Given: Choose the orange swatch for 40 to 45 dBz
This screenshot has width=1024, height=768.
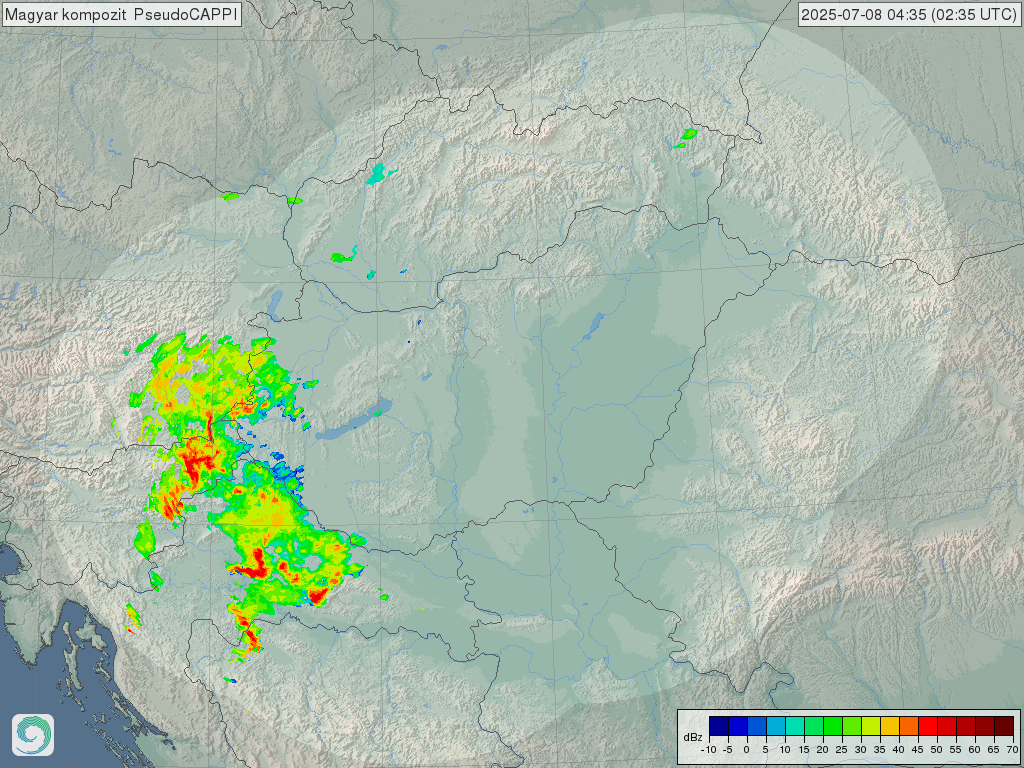Looking at the screenshot, I should click(909, 726).
